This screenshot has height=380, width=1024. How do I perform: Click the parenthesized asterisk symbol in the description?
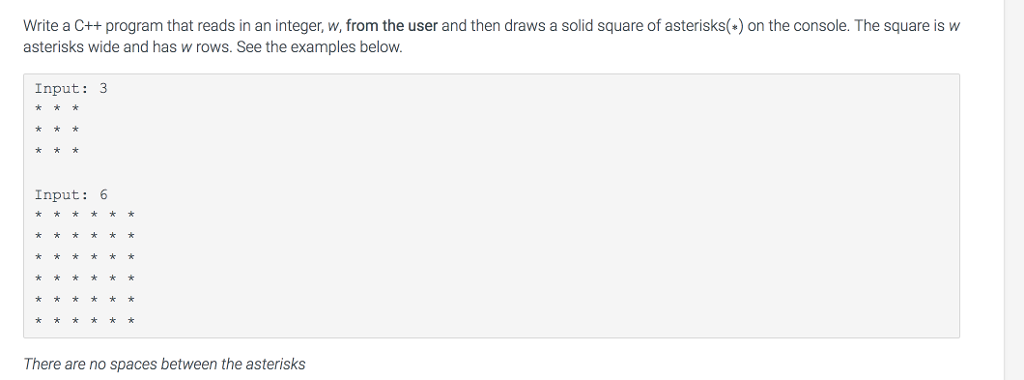[735, 27]
